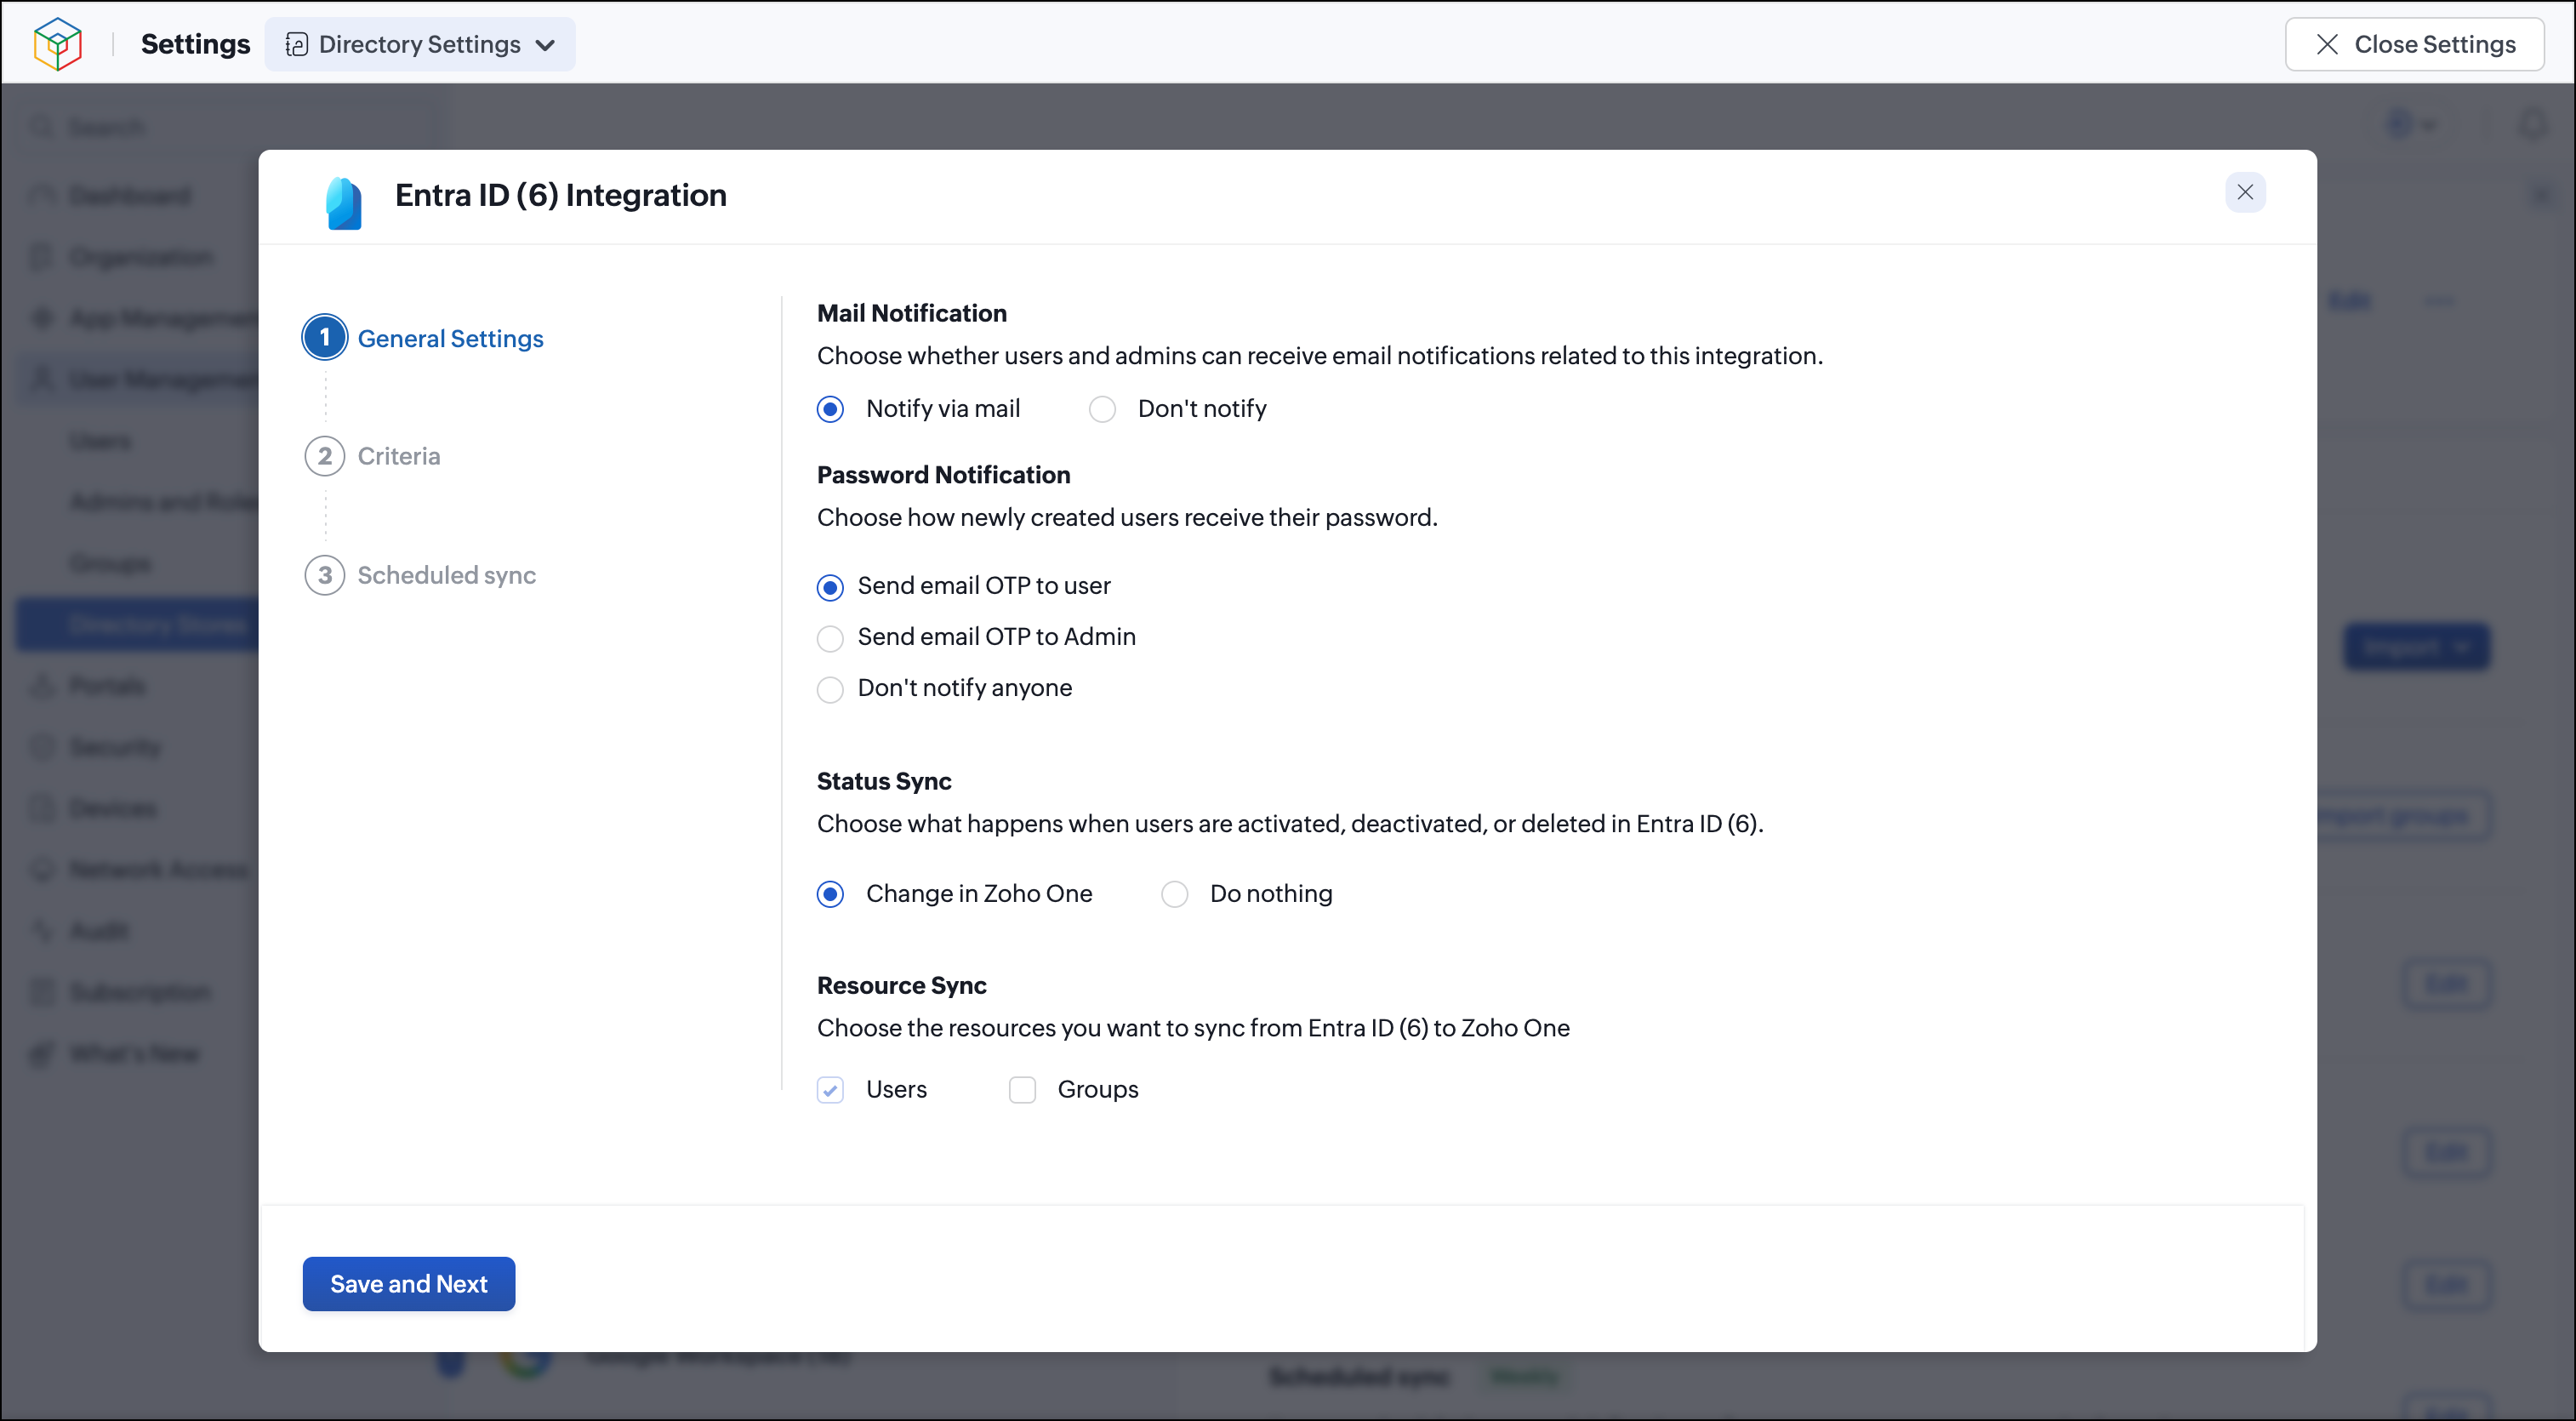
Task: Open the General Settings step
Action: (x=450, y=338)
